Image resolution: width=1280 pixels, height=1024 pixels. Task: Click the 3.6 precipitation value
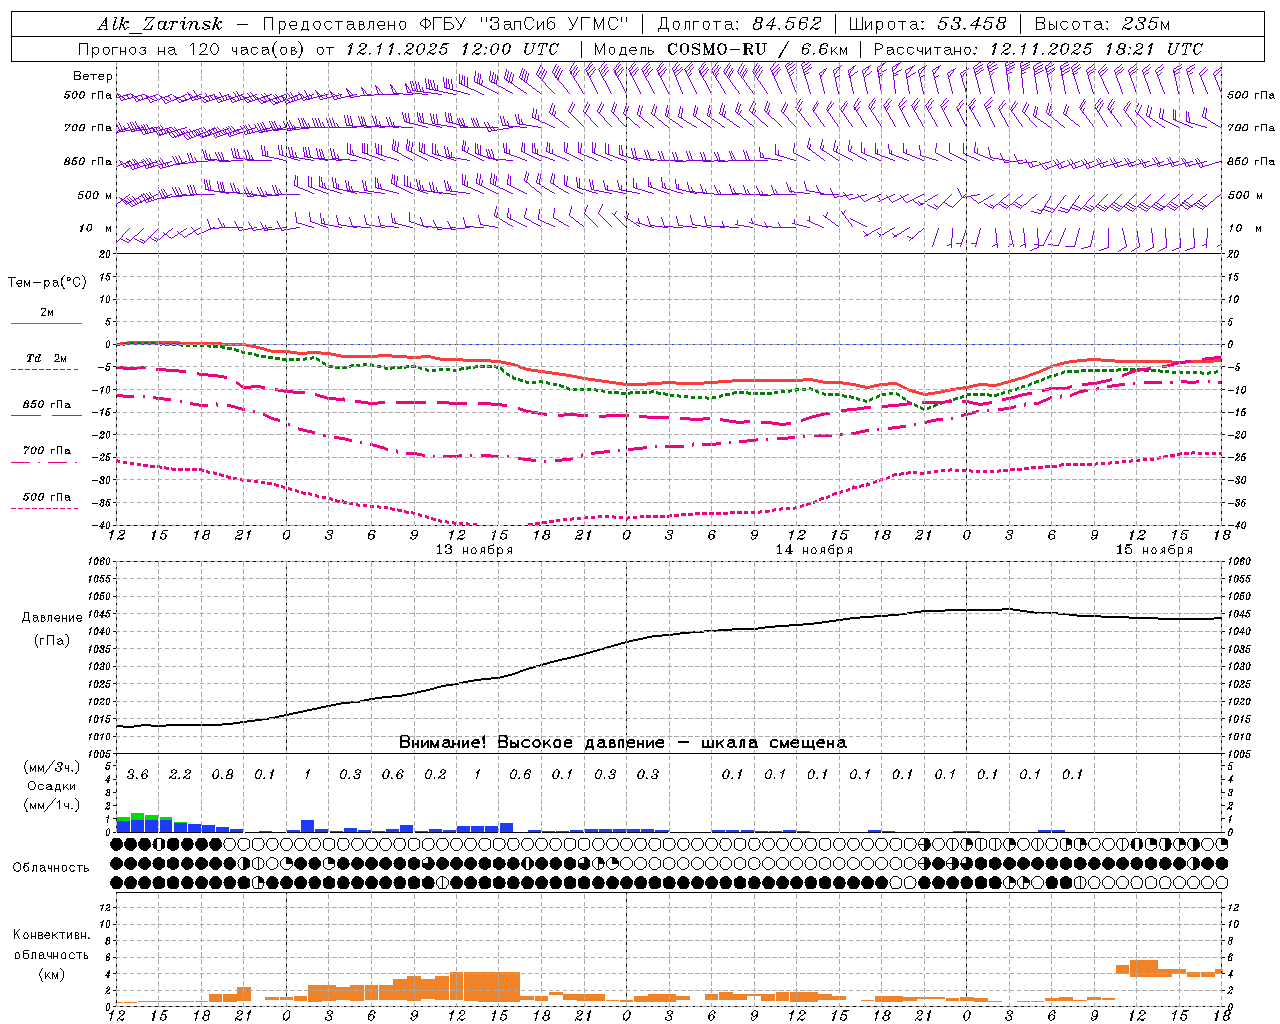(137, 775)
